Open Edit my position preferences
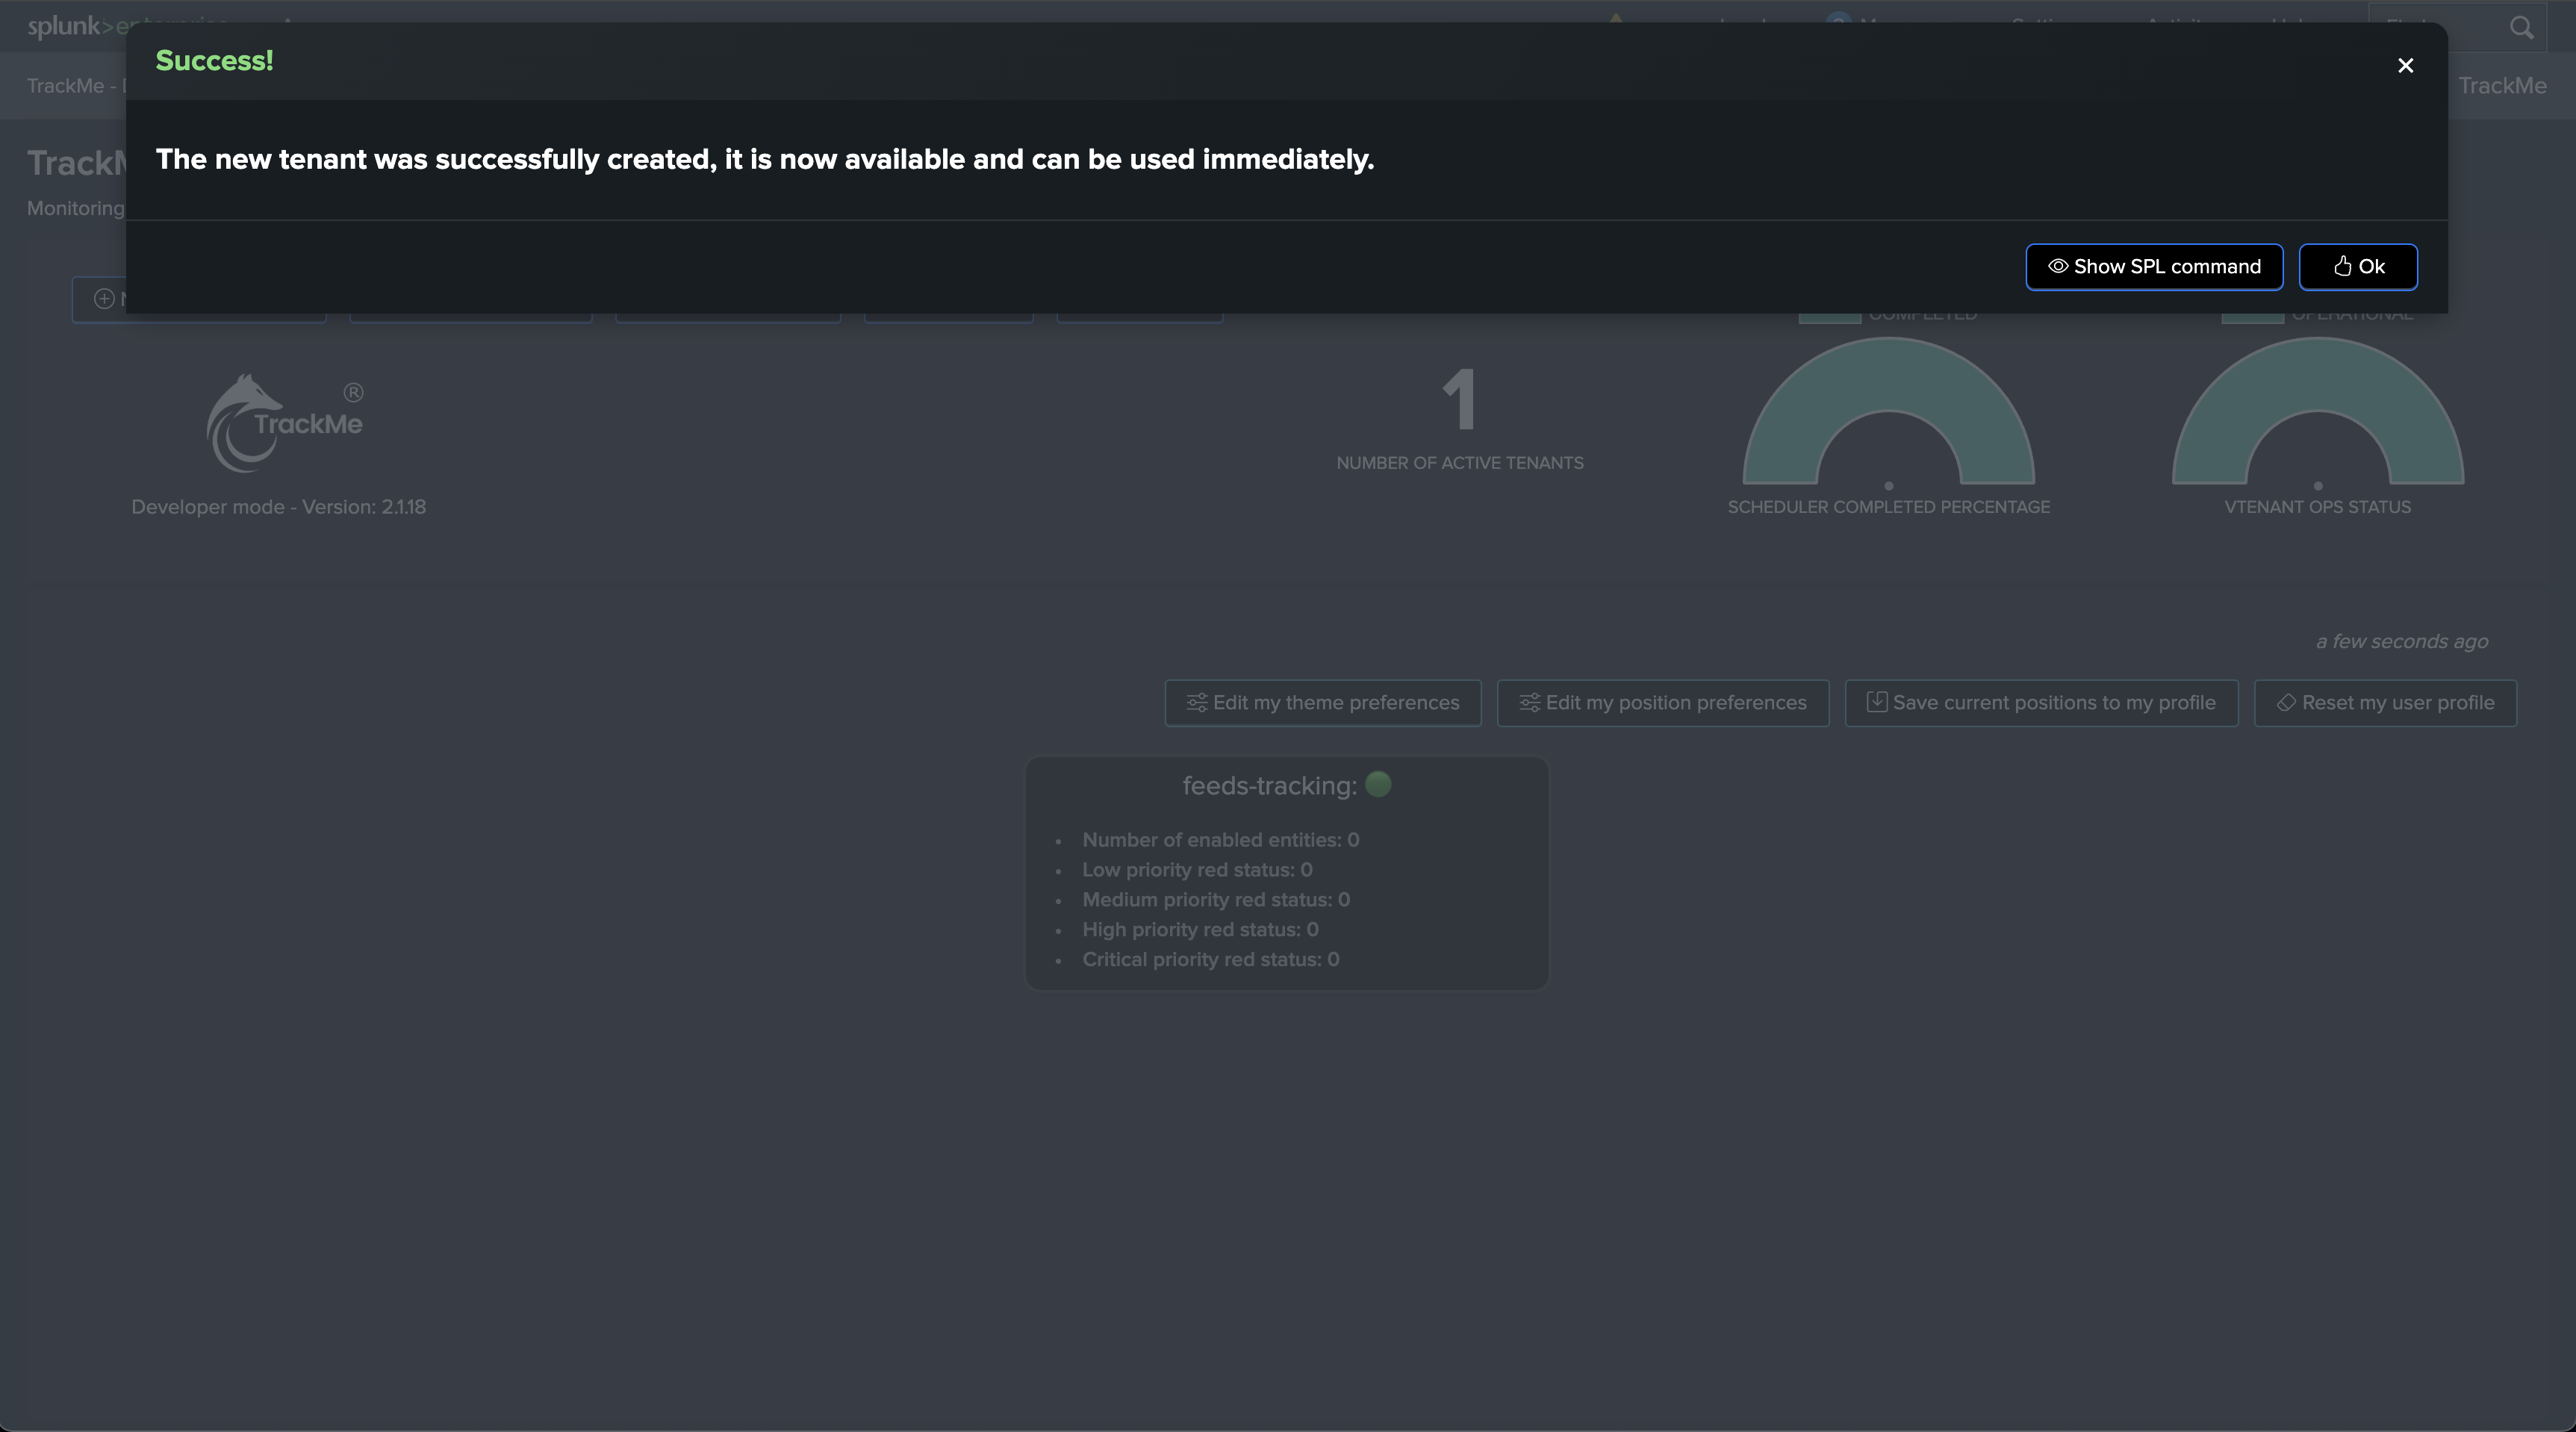2576x1432 pixels. tap(1663, 703)
